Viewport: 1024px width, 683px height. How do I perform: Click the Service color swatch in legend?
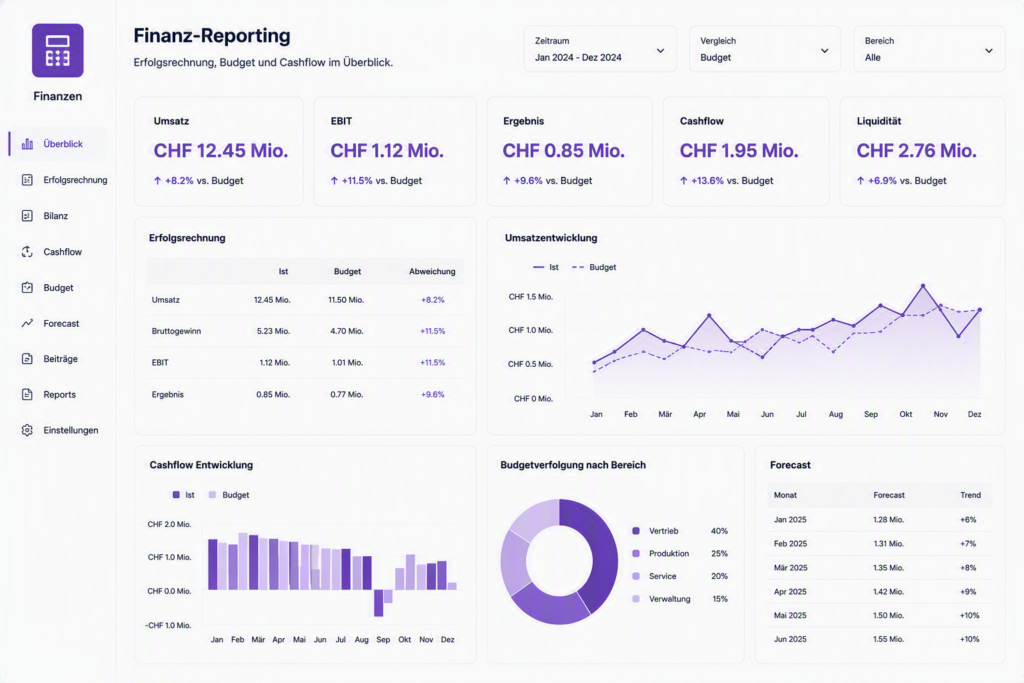(x=636, y=576)
